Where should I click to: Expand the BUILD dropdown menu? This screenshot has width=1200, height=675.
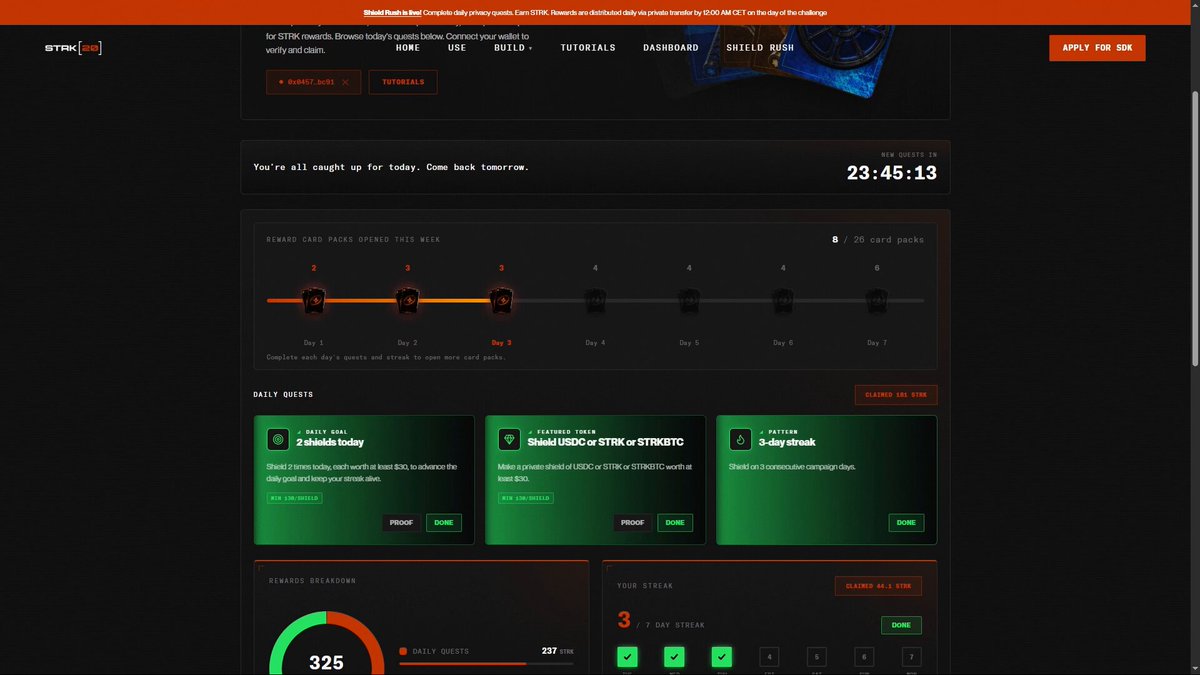(513, 48)
